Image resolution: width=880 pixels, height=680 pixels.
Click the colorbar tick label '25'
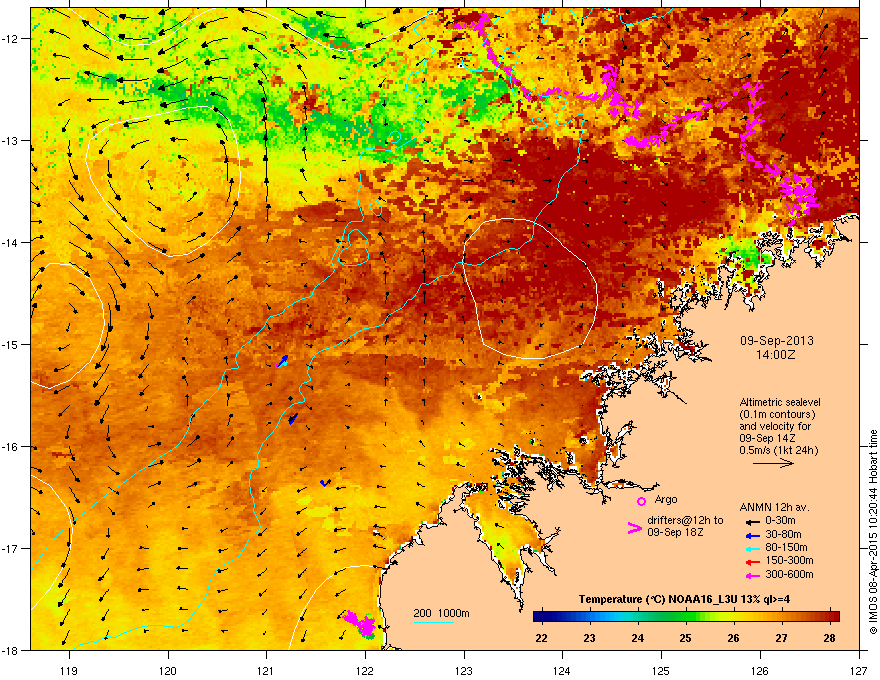(685, 638)
